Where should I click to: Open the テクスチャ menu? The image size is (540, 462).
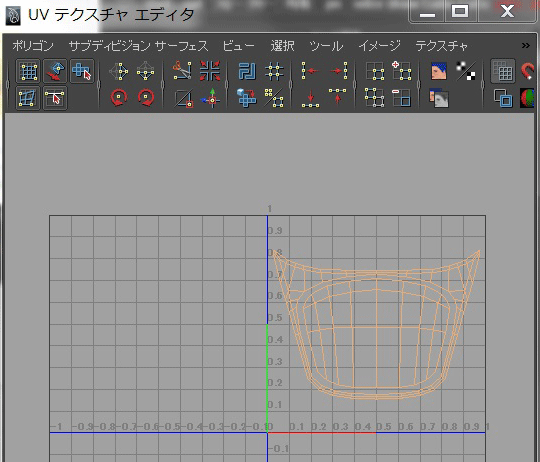[442, 45]
